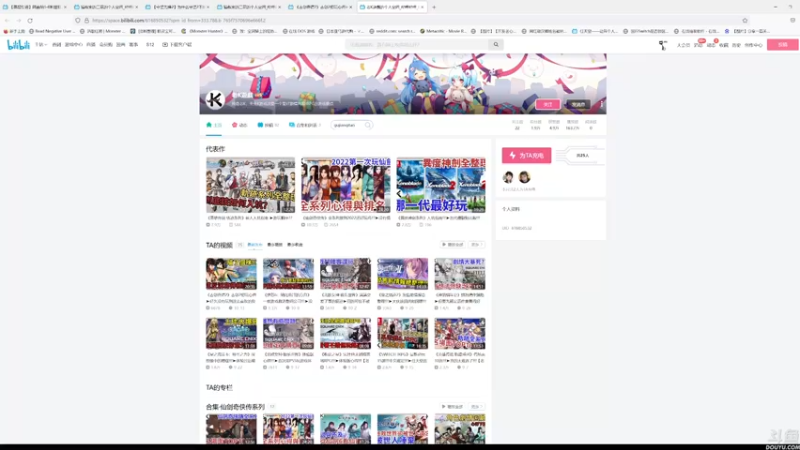Click the browser forward arrow
The image size is (800, 450).
[18, 20]
